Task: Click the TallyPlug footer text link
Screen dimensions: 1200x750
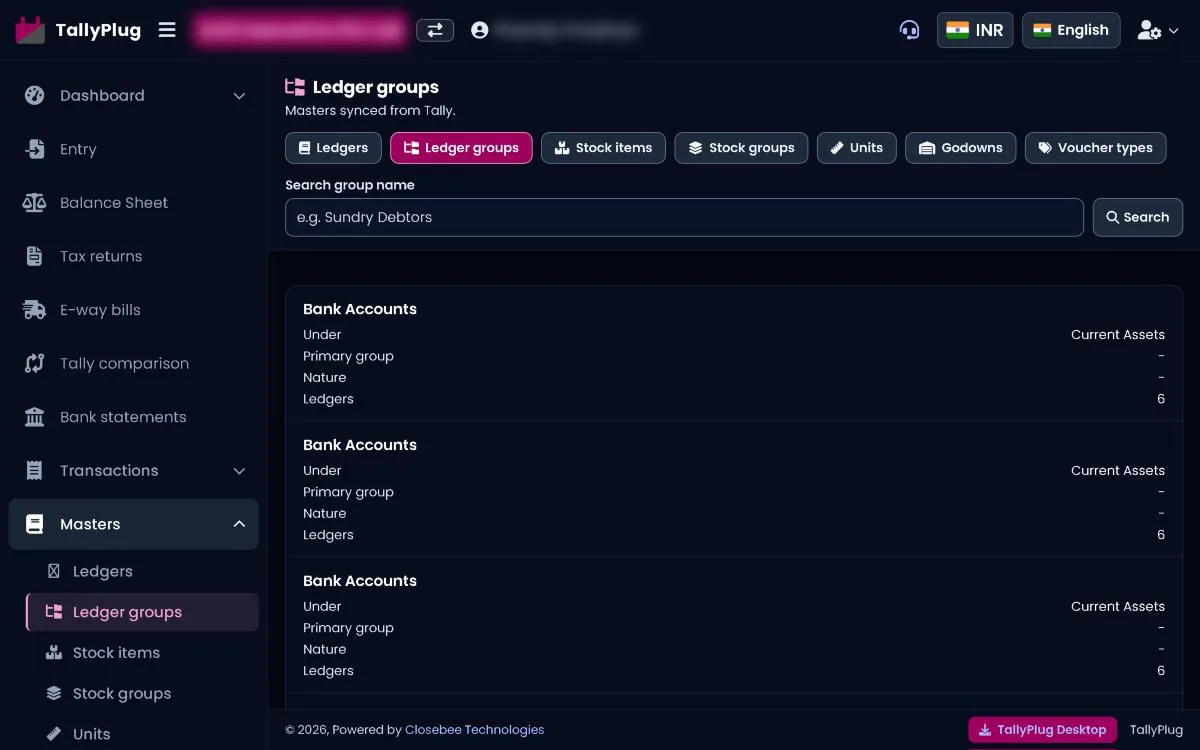Action: tap(1156, 730)
